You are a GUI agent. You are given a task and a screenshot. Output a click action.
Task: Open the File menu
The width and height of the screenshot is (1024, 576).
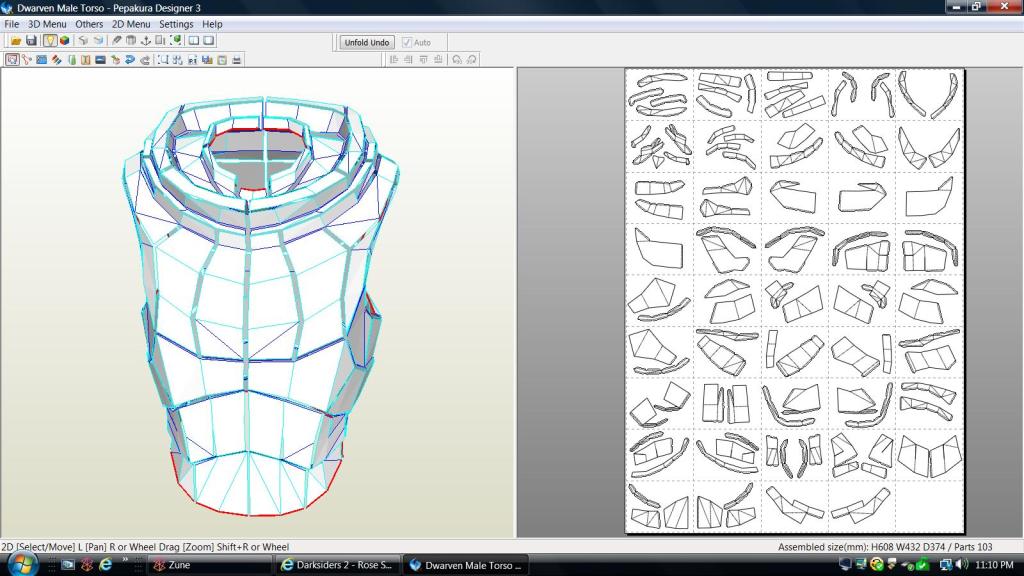(12, 24)
